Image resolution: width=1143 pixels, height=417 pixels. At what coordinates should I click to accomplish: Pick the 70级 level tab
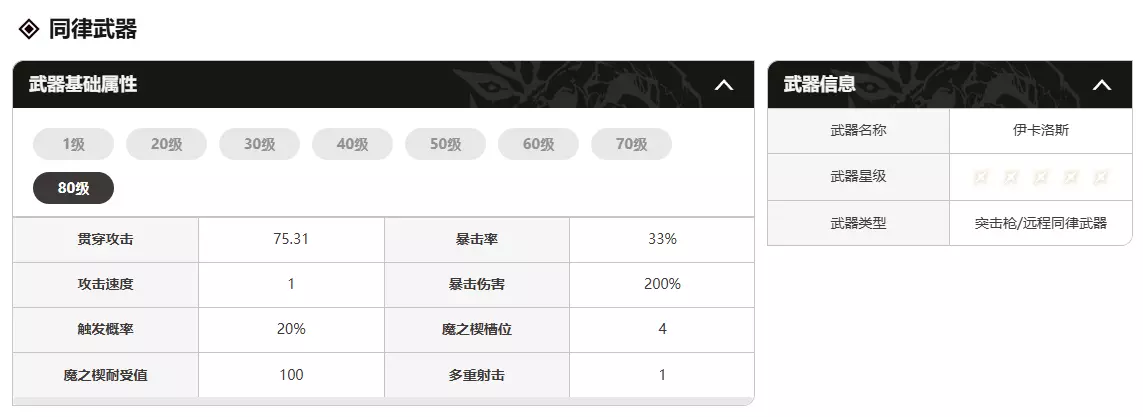[631, 144]
